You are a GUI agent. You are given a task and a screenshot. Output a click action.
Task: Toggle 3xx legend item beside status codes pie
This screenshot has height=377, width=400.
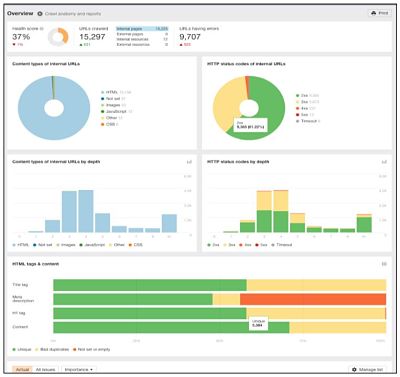307,102
